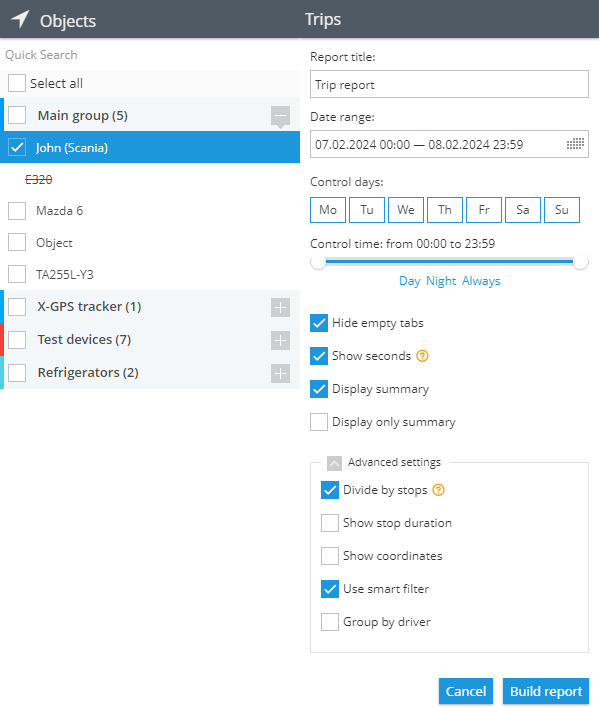This screenshot has width=599, height=712.
Task: Open the date range calendar icon
Action: point(575,144)
